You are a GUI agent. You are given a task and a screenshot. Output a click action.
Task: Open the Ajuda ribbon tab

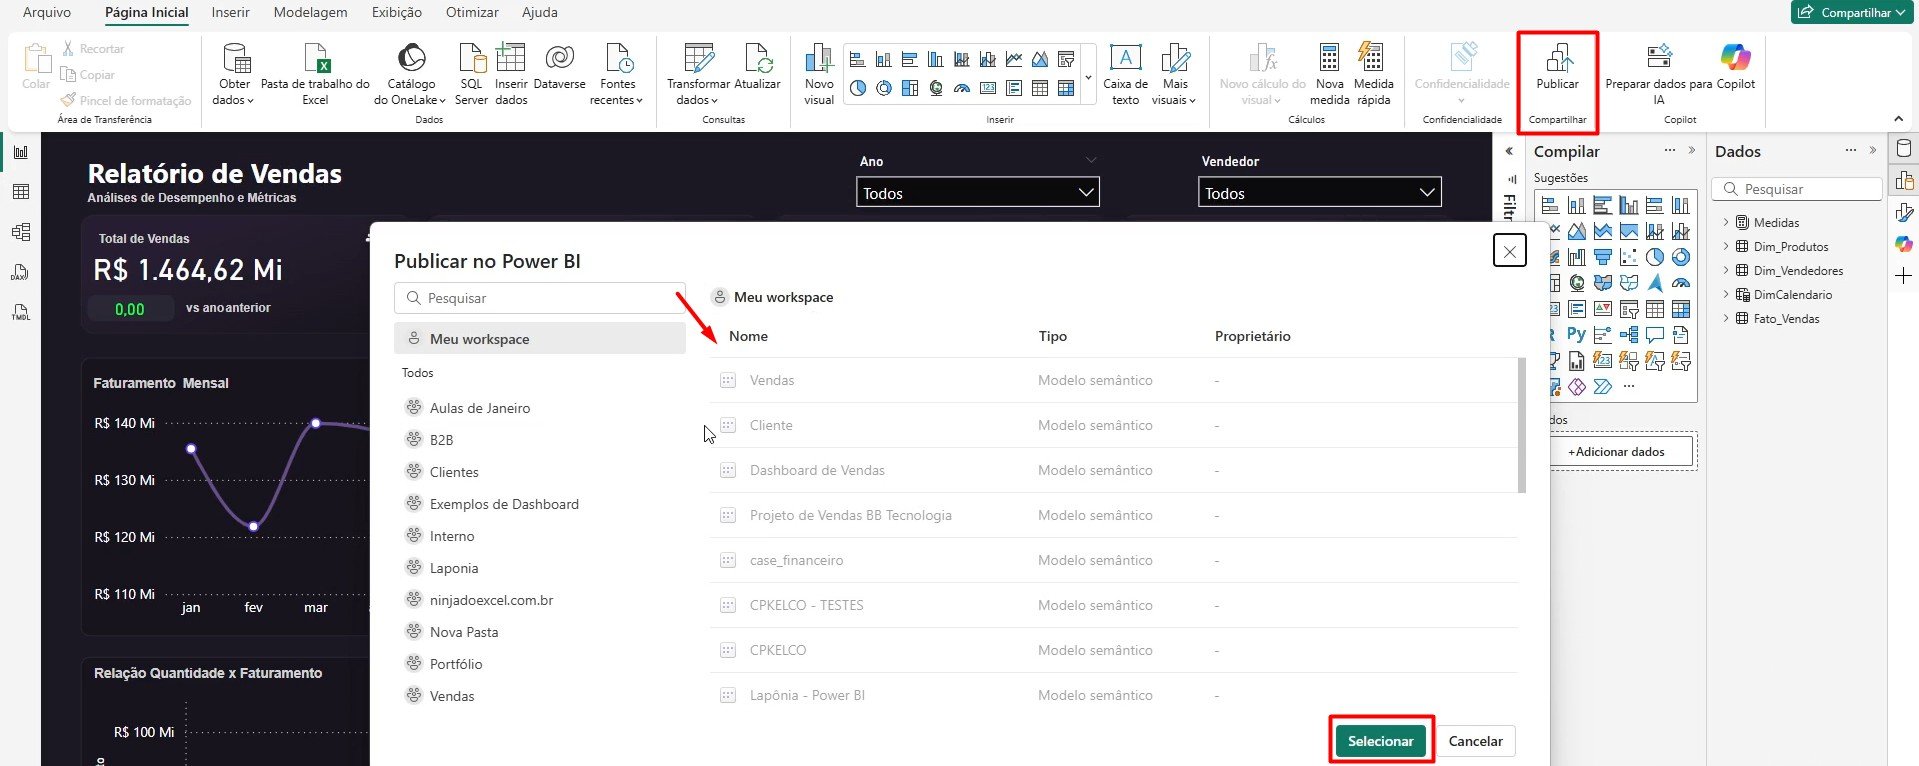point(540,12)
